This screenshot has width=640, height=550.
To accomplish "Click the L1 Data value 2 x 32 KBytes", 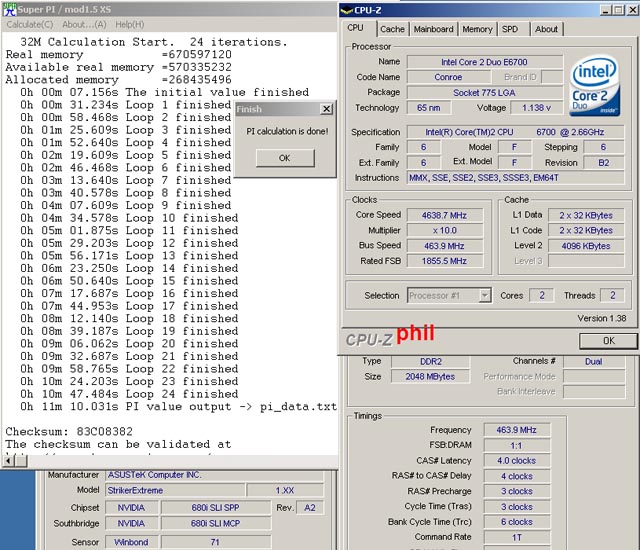I will (x=586, y=215).
